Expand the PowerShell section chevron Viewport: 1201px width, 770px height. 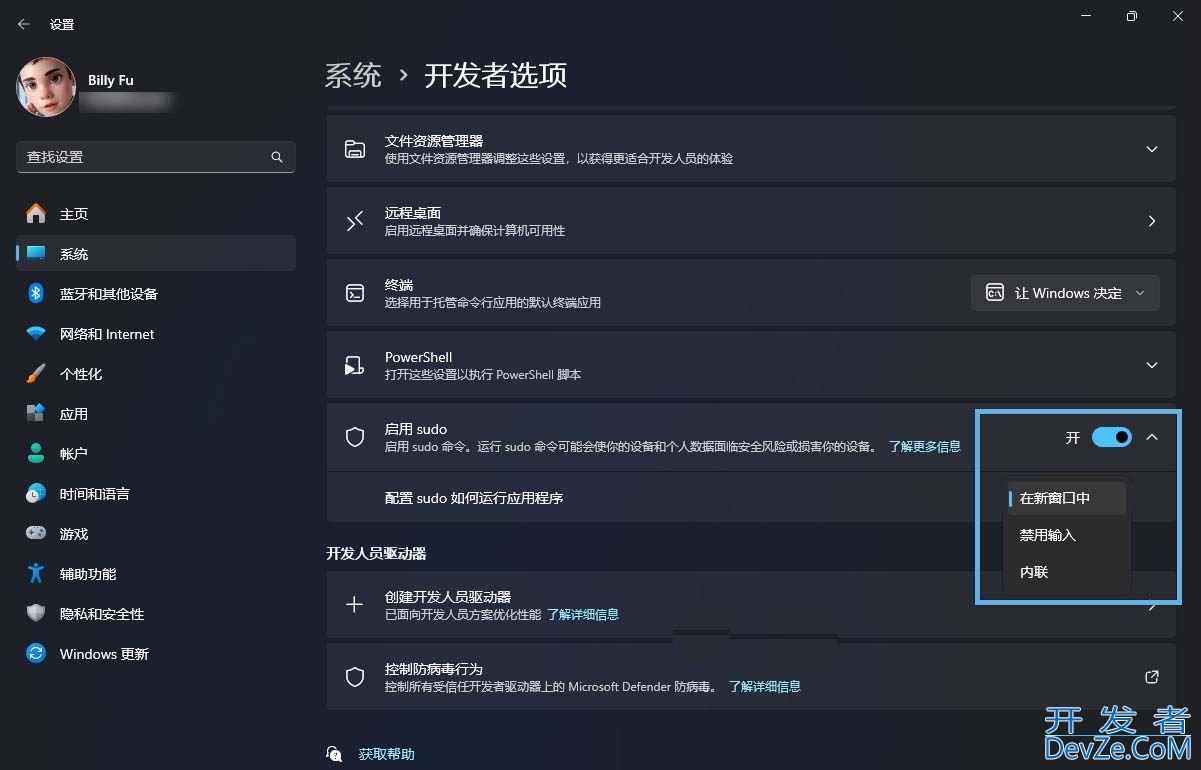(1152, 365)
